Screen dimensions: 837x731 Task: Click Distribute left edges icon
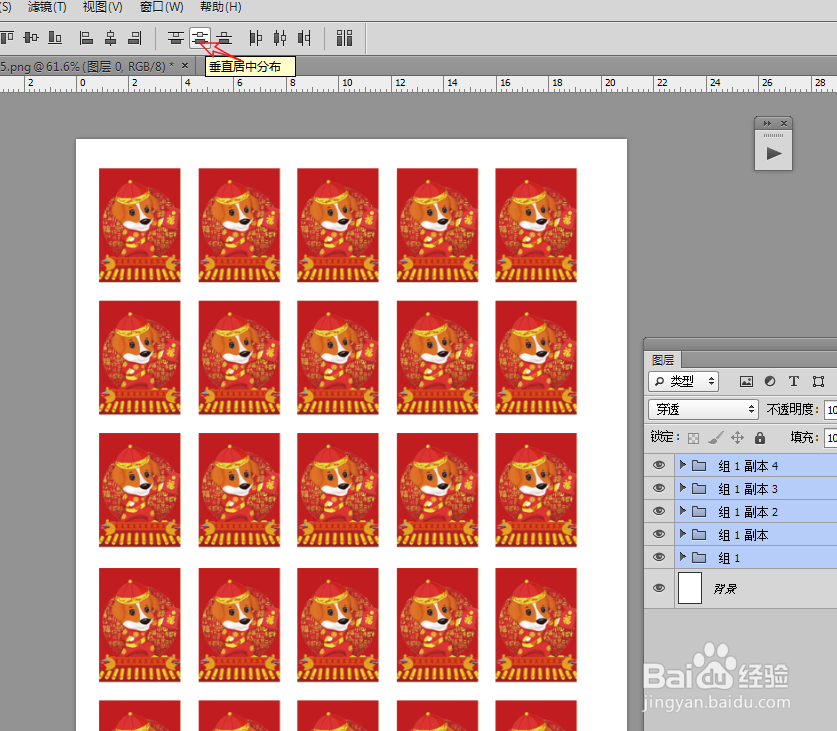coord(256,37)
